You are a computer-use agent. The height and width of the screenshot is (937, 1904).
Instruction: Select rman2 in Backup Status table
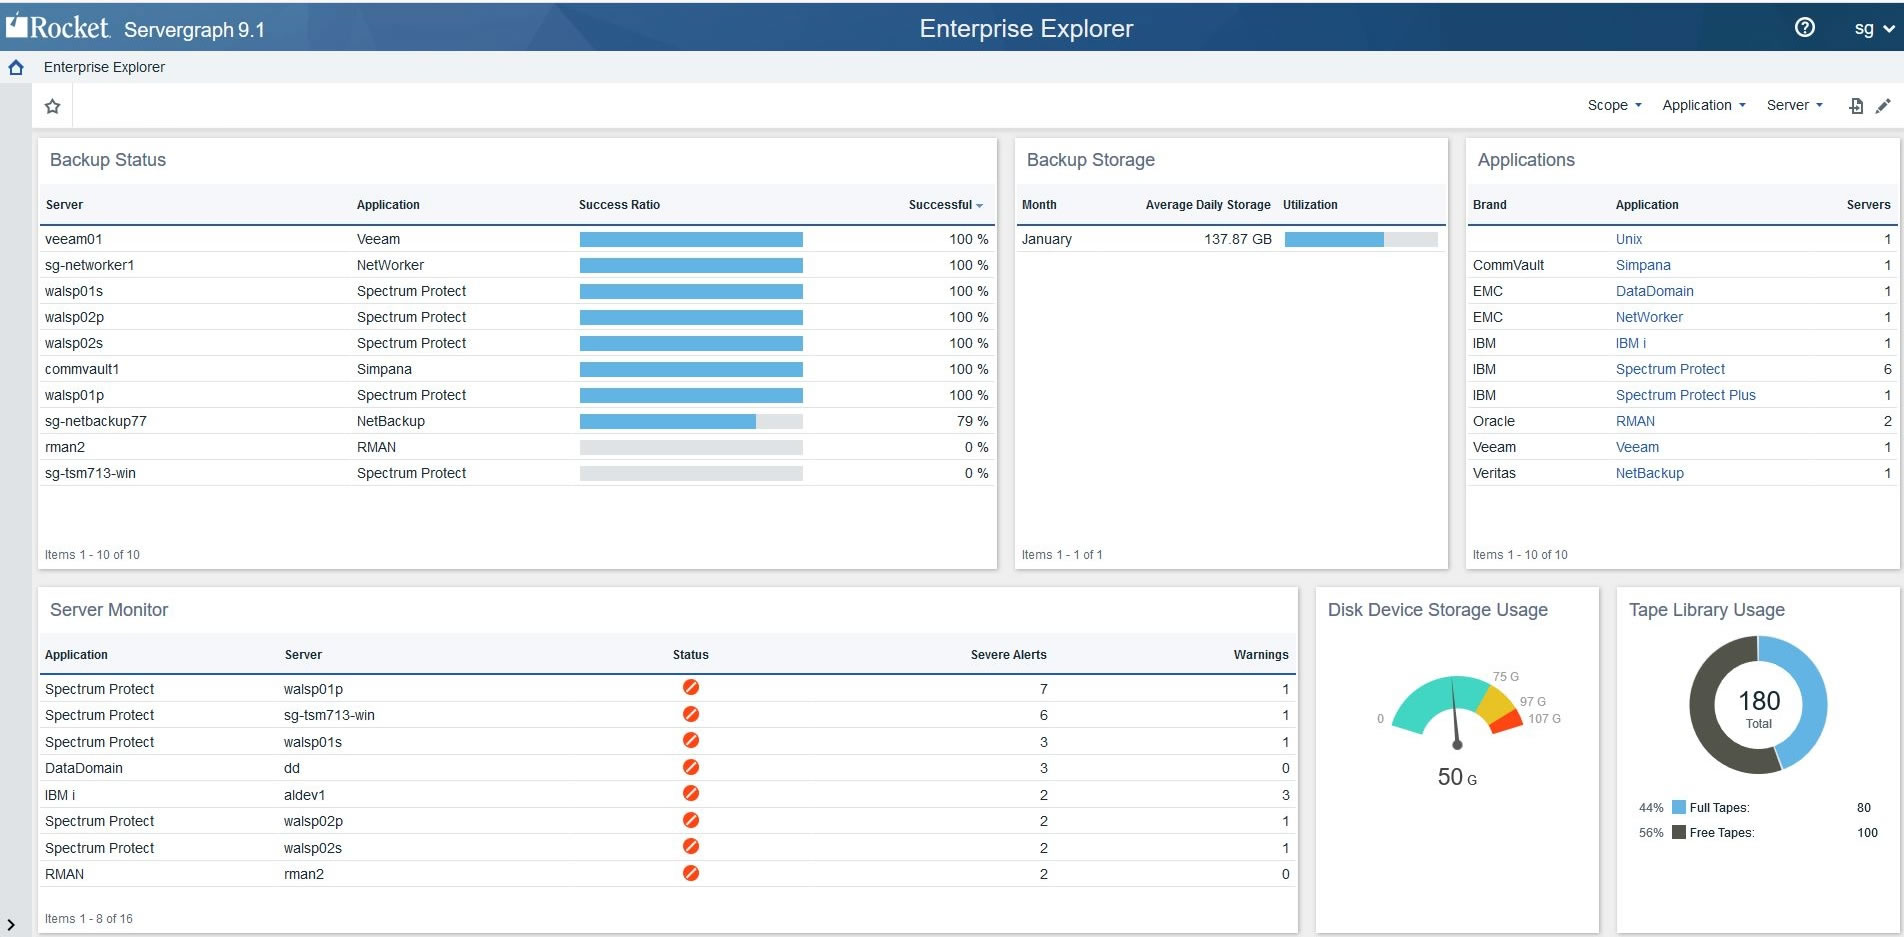[517, 447]
